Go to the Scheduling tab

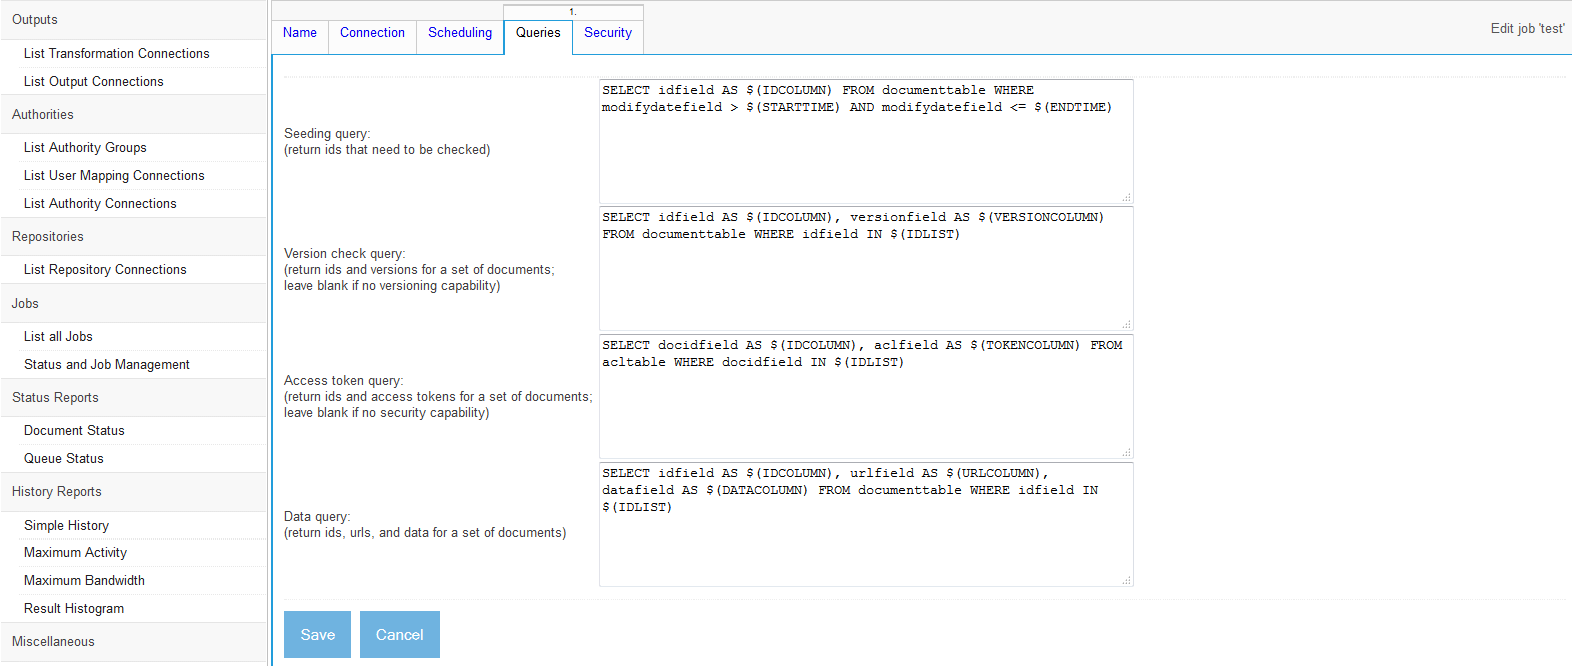pyautogui.click(x=460, y=33)
